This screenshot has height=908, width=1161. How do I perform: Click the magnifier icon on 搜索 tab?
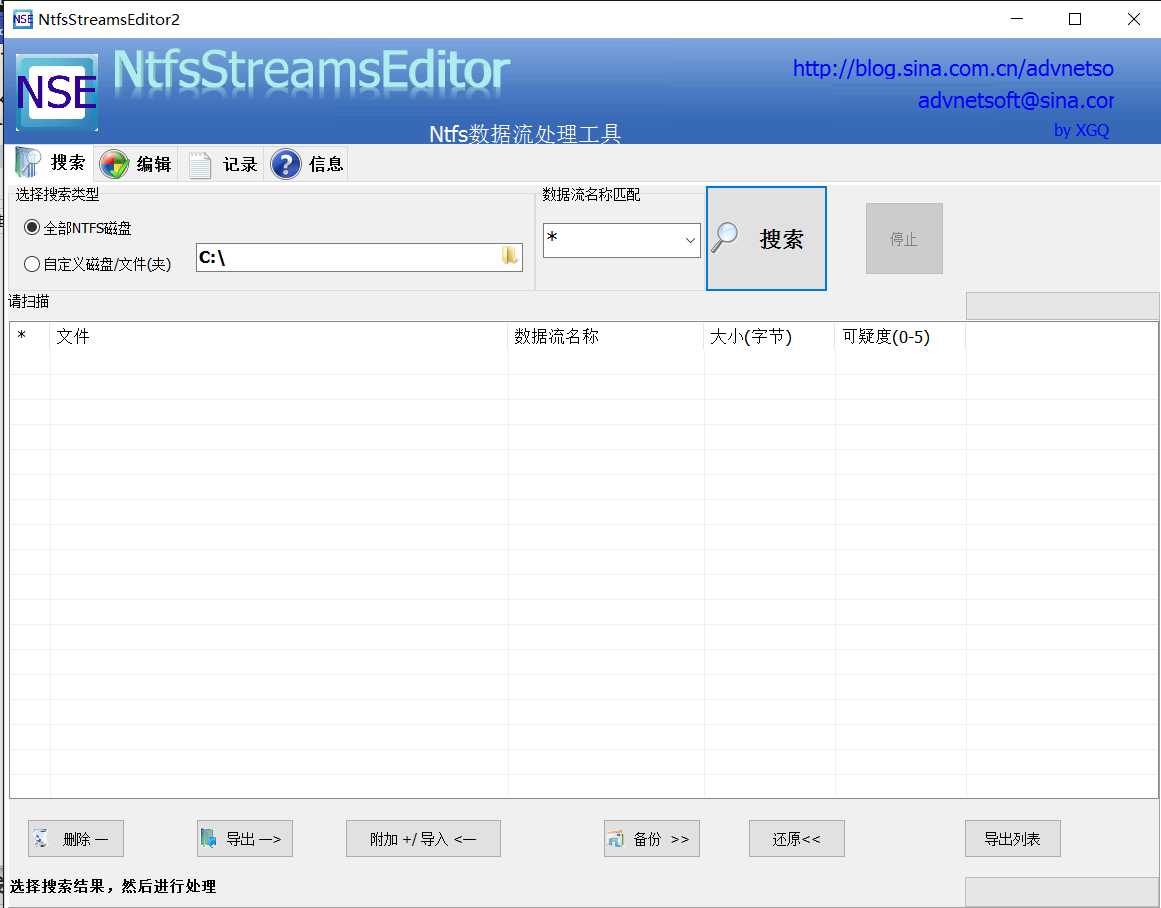click(28, 163)
